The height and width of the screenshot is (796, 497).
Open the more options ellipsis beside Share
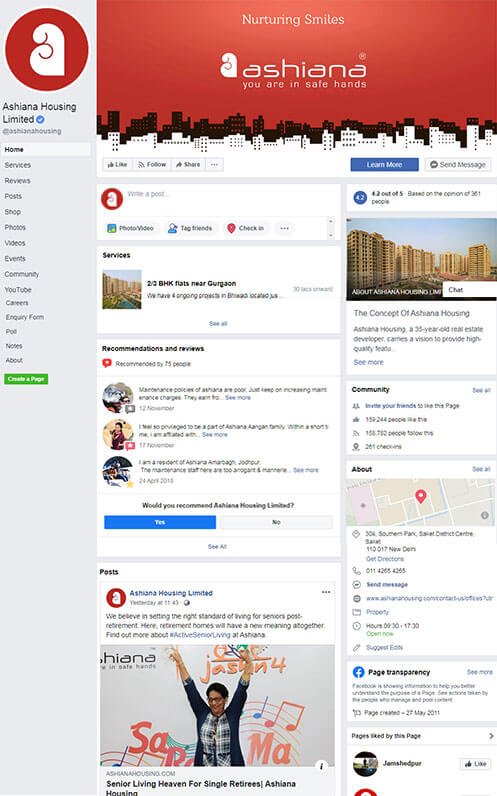click(x=215, y=164)
